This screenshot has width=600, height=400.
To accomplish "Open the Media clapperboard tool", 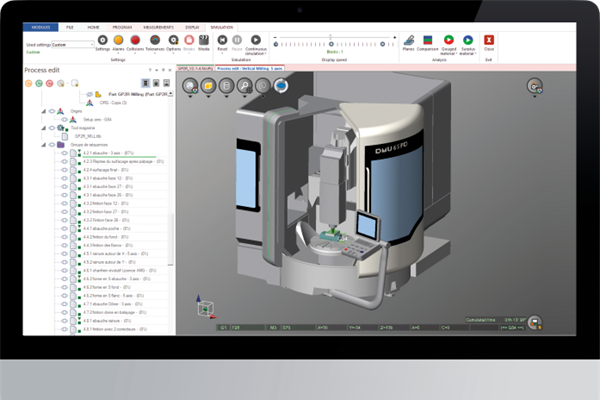I will click(204, 40).
